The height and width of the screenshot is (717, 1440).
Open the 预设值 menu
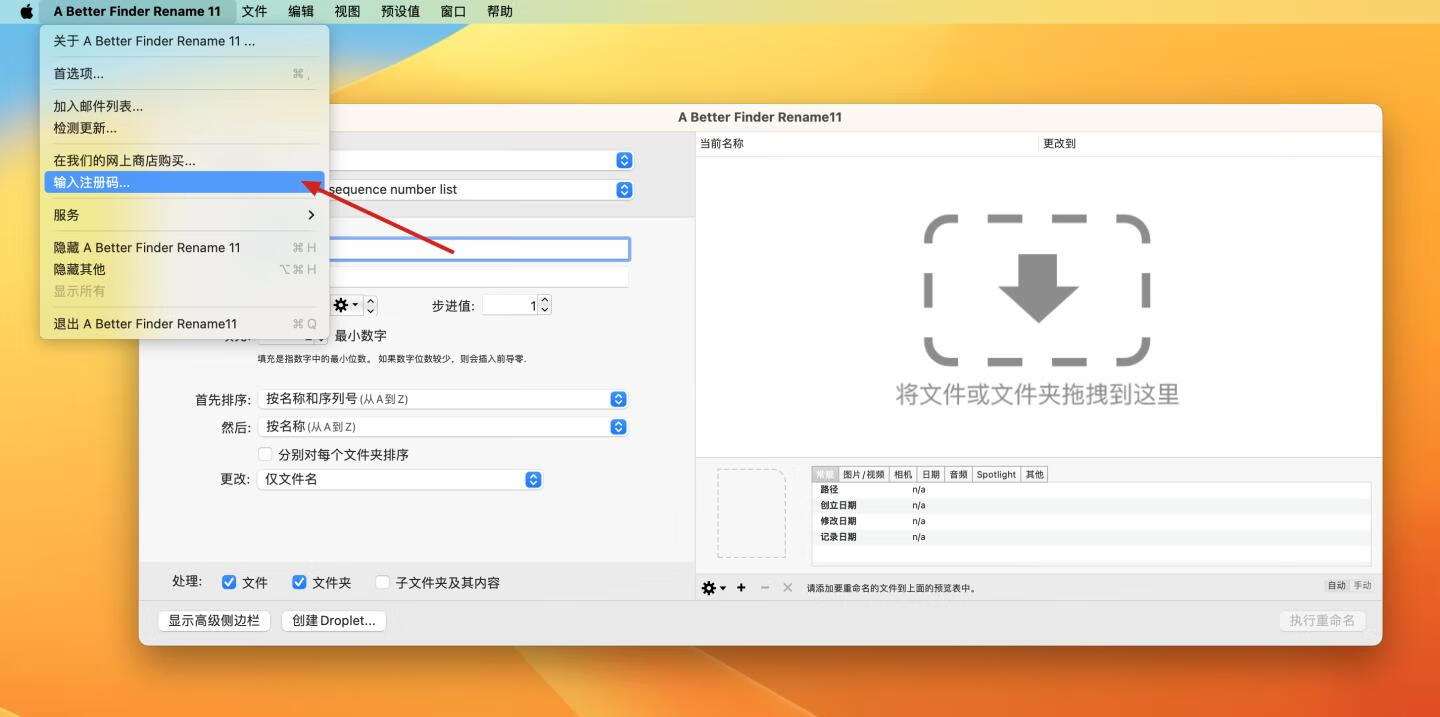click(x=400, y=11)
